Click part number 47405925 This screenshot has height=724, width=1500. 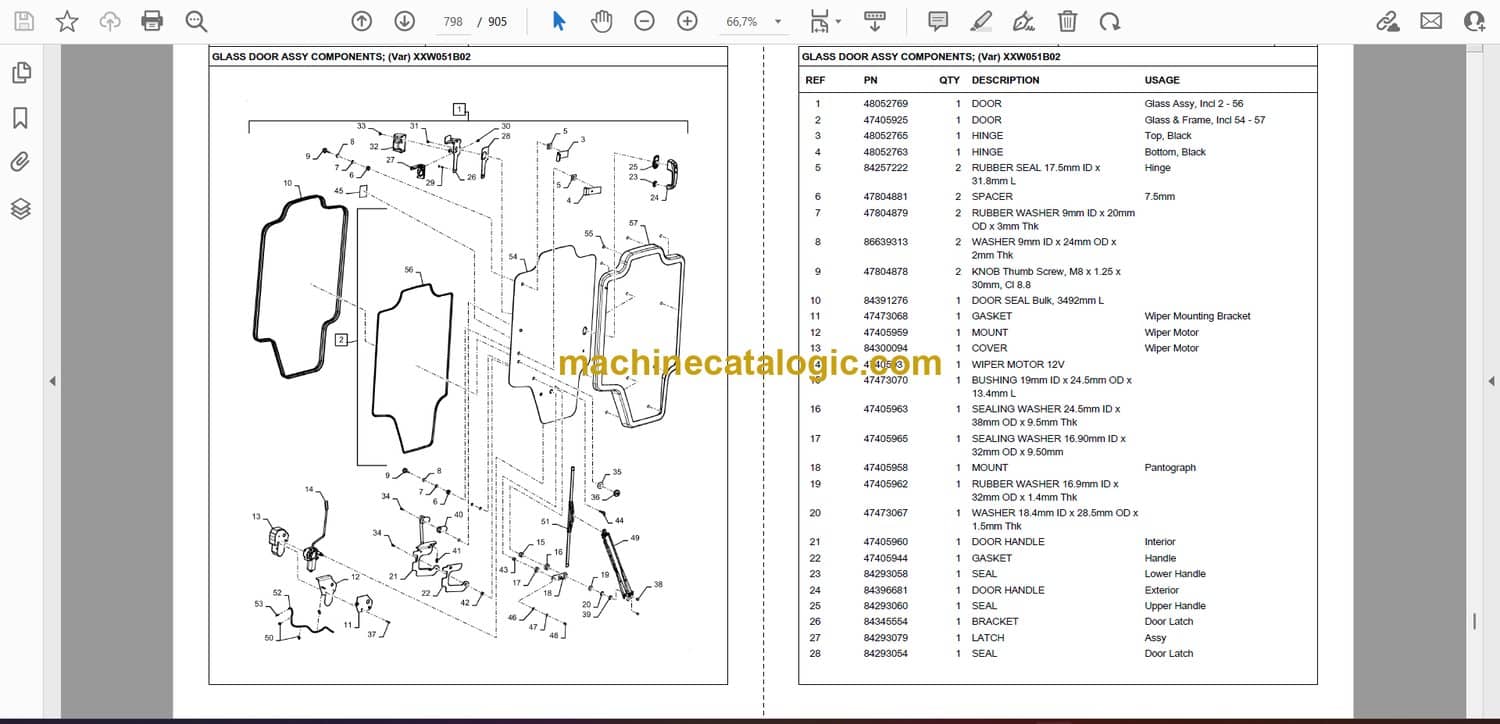pyautogui.click(x=885, y=120)
